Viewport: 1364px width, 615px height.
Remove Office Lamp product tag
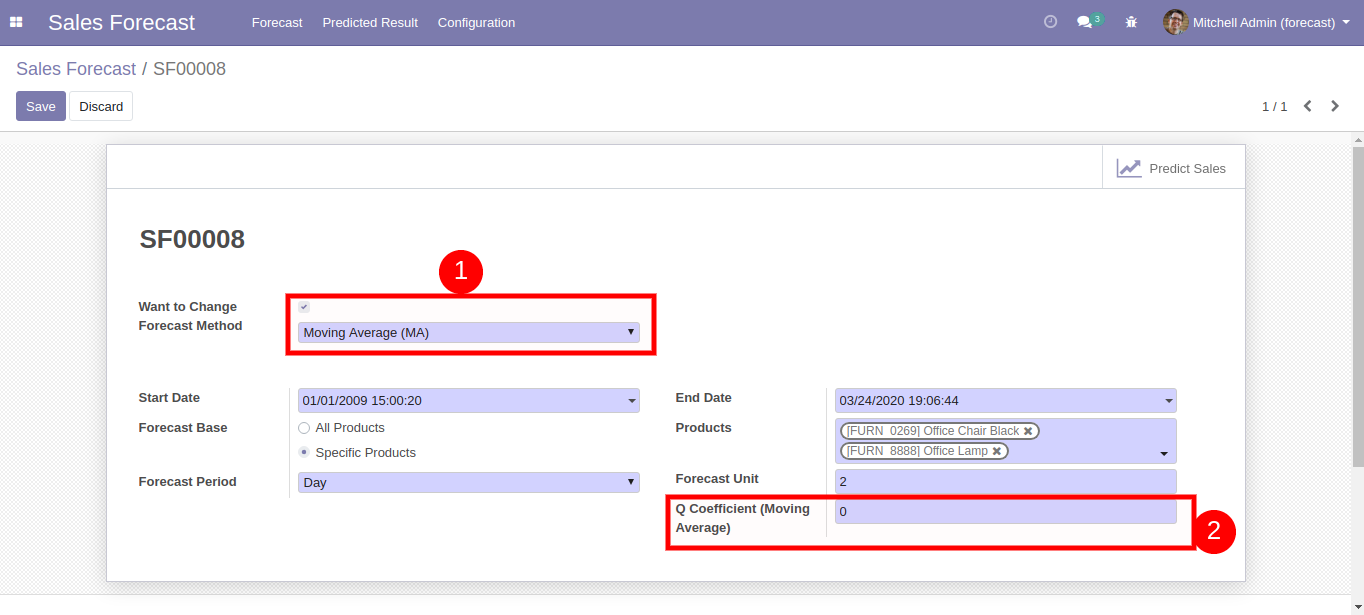[996, 451]
